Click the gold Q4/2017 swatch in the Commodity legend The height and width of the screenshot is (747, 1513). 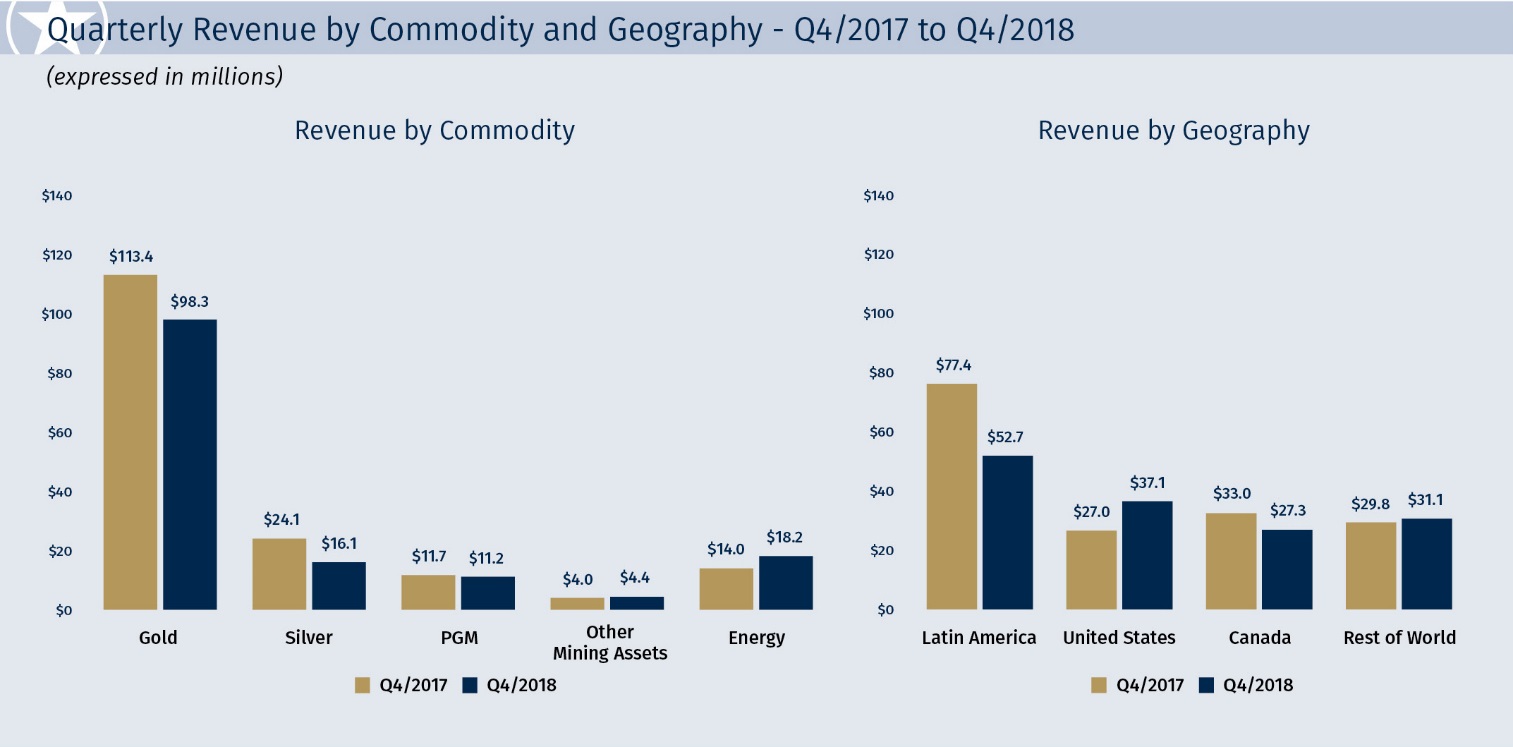click(363, 685)
